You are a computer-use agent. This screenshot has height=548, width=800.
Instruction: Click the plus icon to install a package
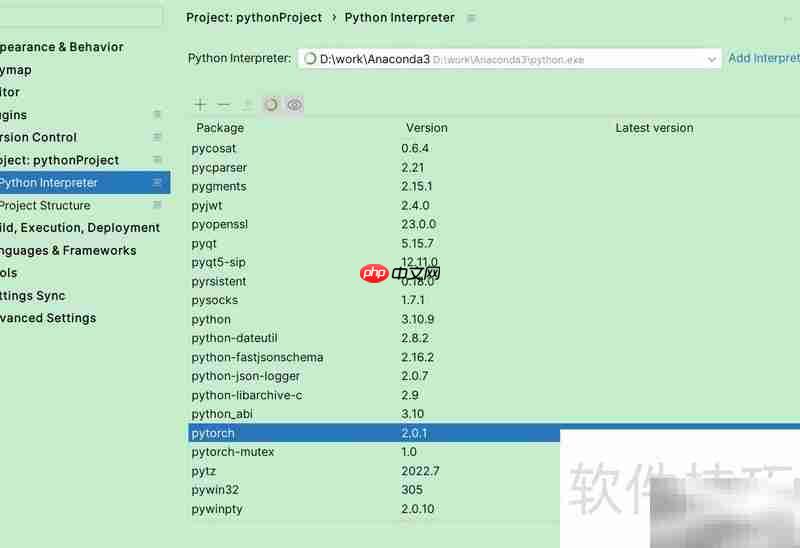click(x=200, y=105)
